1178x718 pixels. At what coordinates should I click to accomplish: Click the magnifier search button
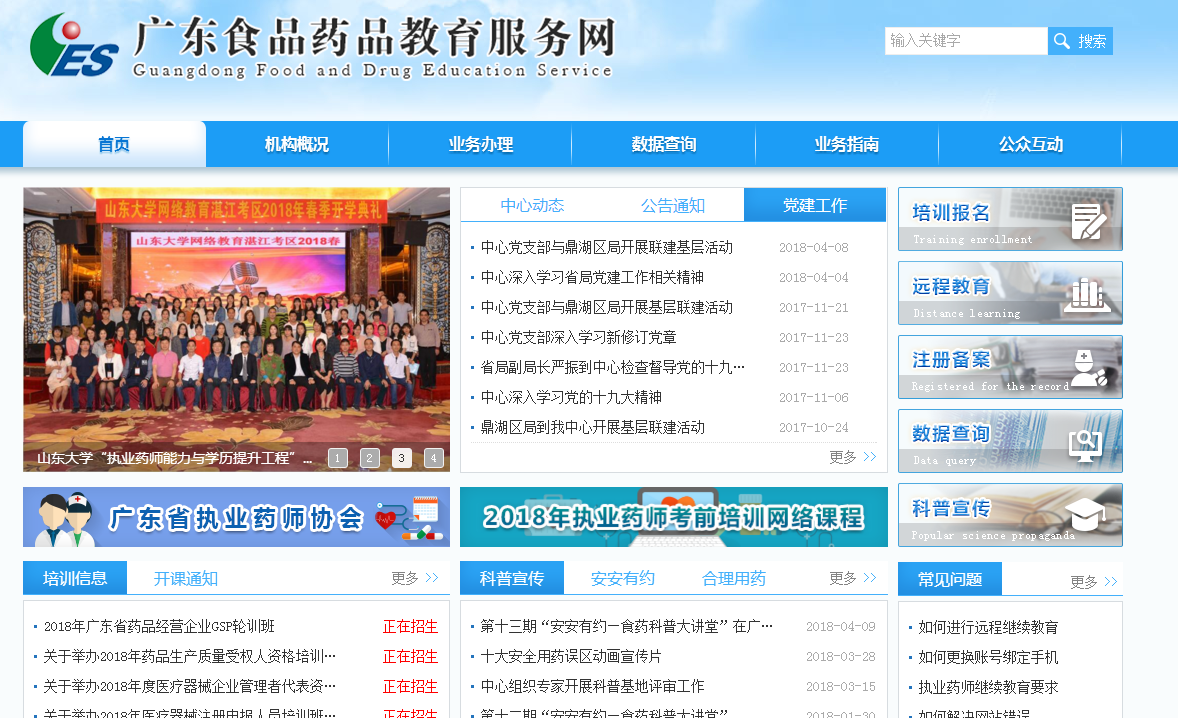[x=1080, y=41]
